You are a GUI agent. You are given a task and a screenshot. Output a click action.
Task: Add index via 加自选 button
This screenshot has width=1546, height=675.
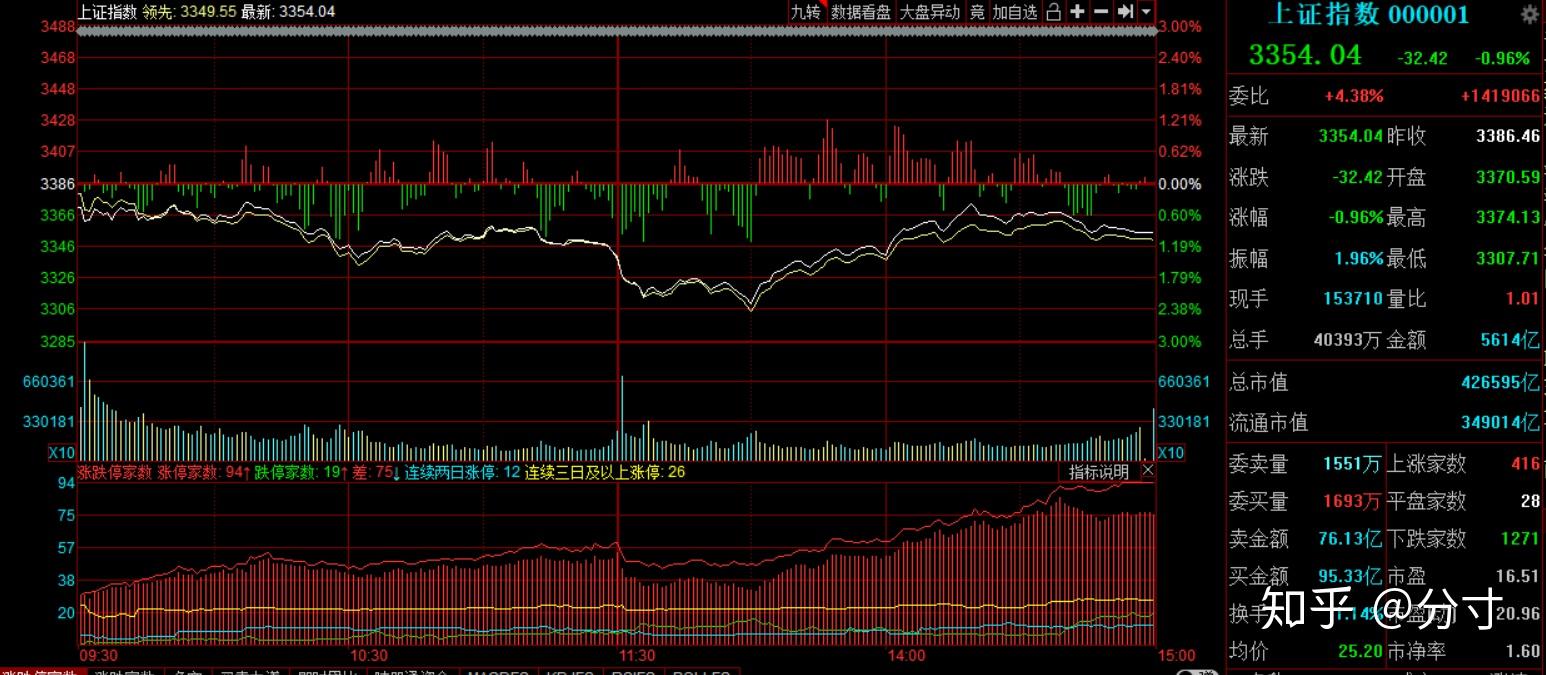(1015, 12)
